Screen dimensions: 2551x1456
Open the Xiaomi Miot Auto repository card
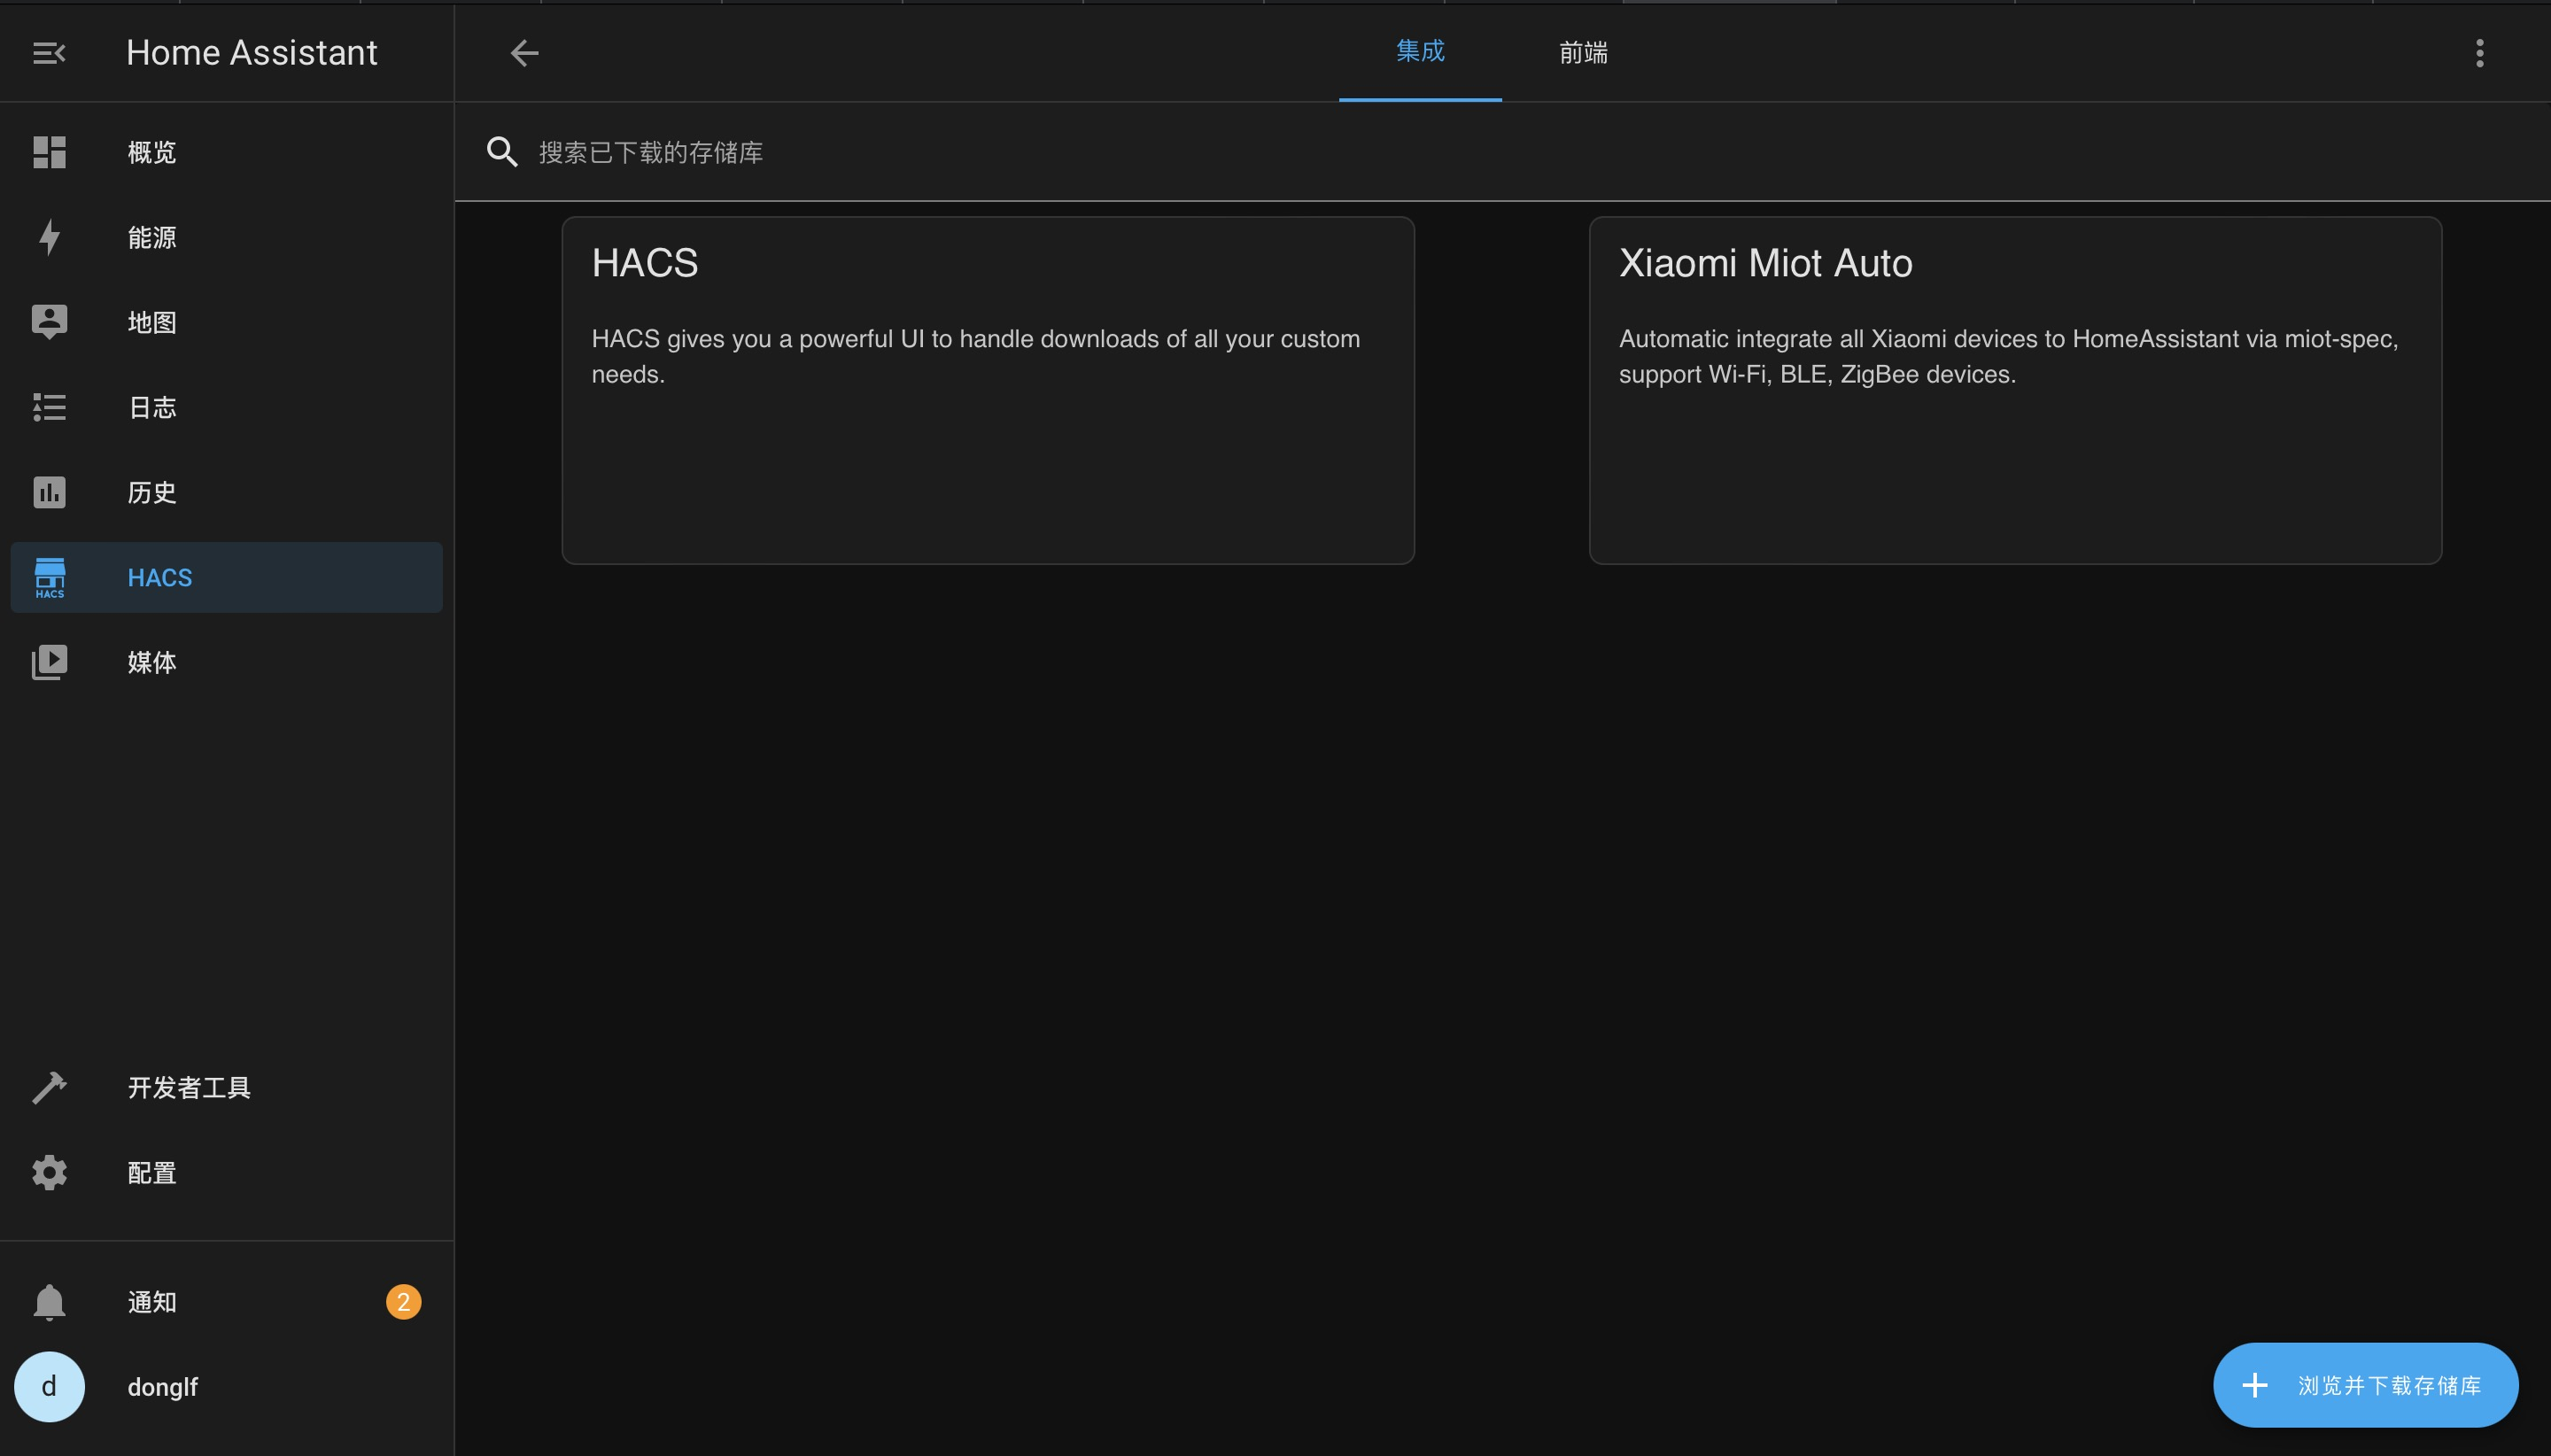[x=2014, y=390]
